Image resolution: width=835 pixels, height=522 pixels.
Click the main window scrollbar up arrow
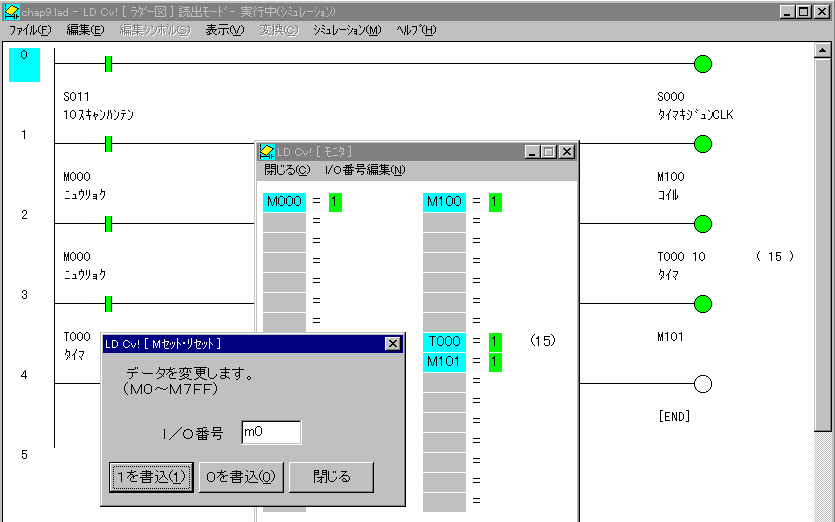(823, 49)
